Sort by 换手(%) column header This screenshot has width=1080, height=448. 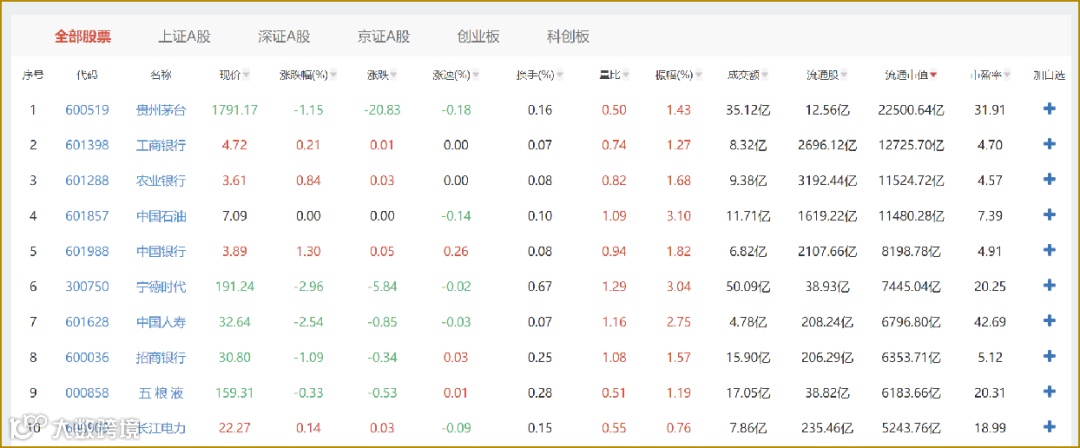(540, 75)
